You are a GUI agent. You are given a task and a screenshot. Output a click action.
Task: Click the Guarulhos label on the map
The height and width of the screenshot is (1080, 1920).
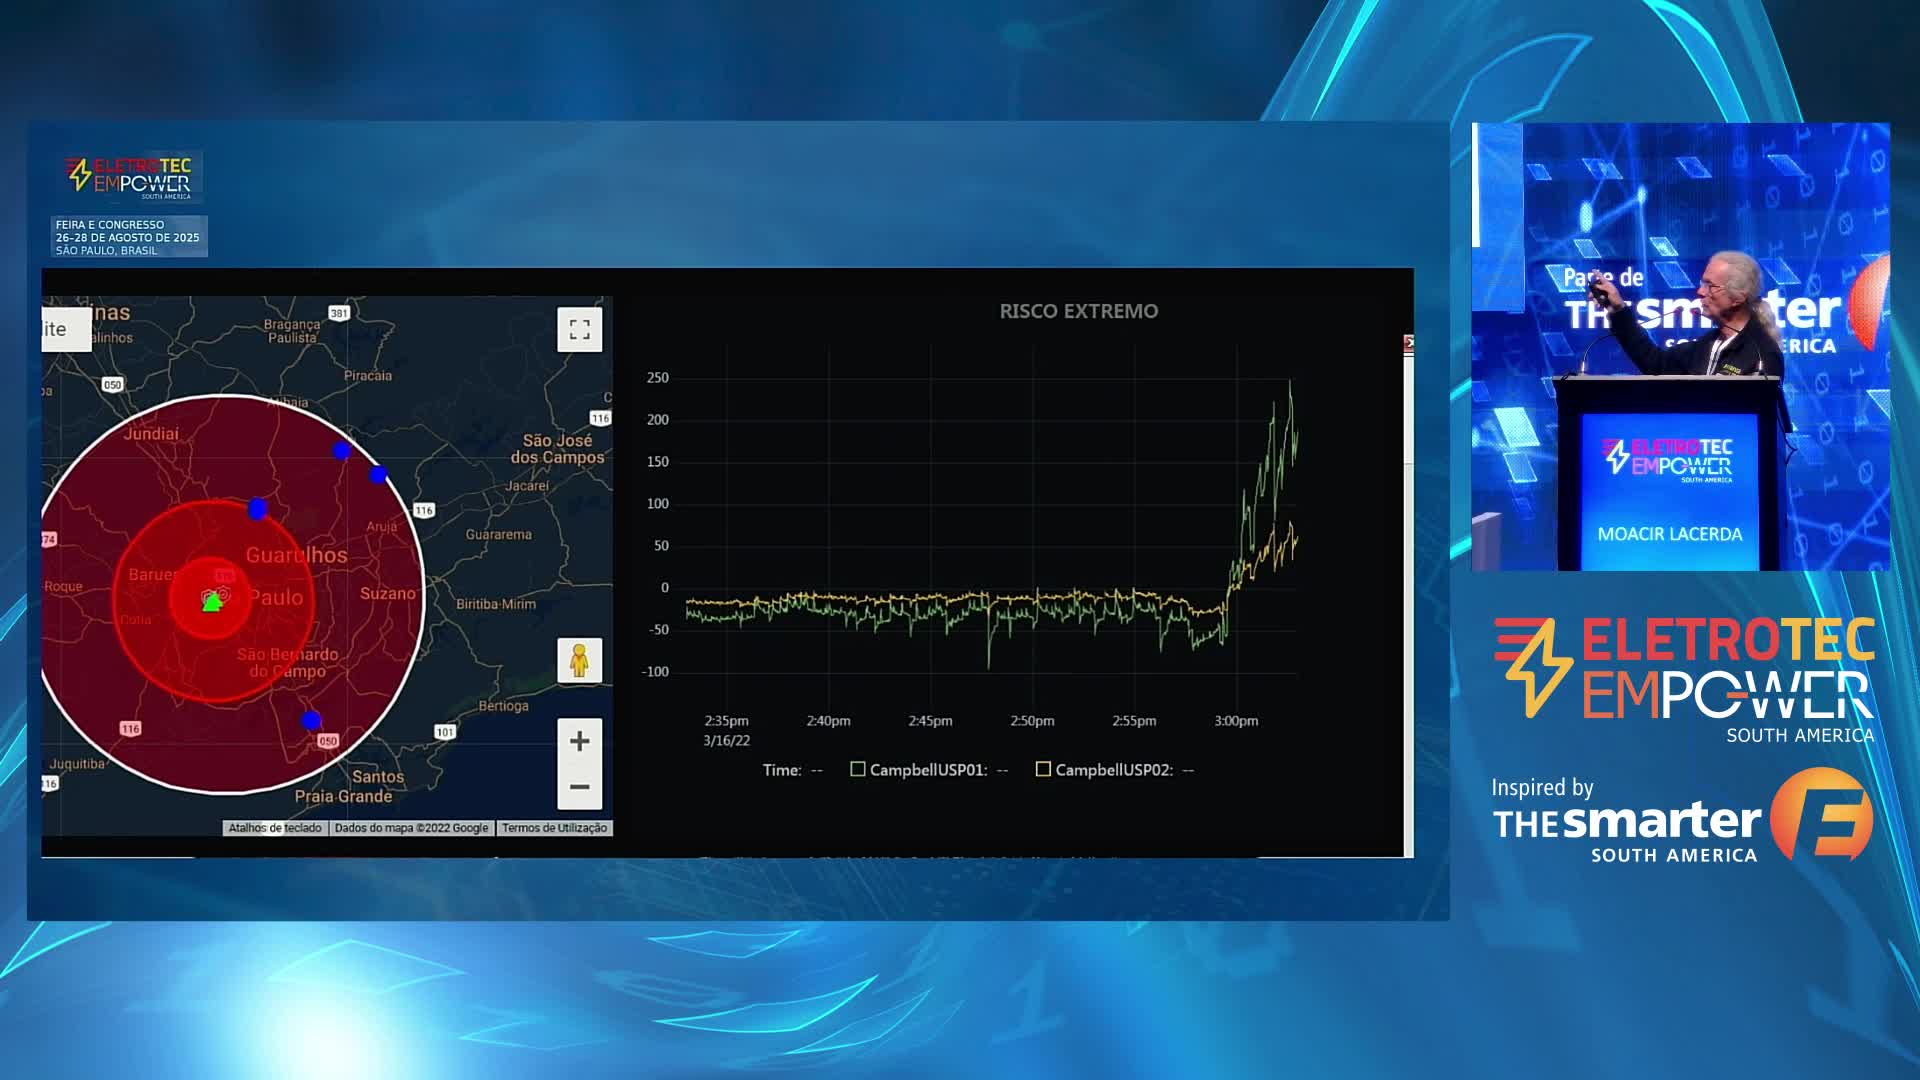(x=296, y=555)
